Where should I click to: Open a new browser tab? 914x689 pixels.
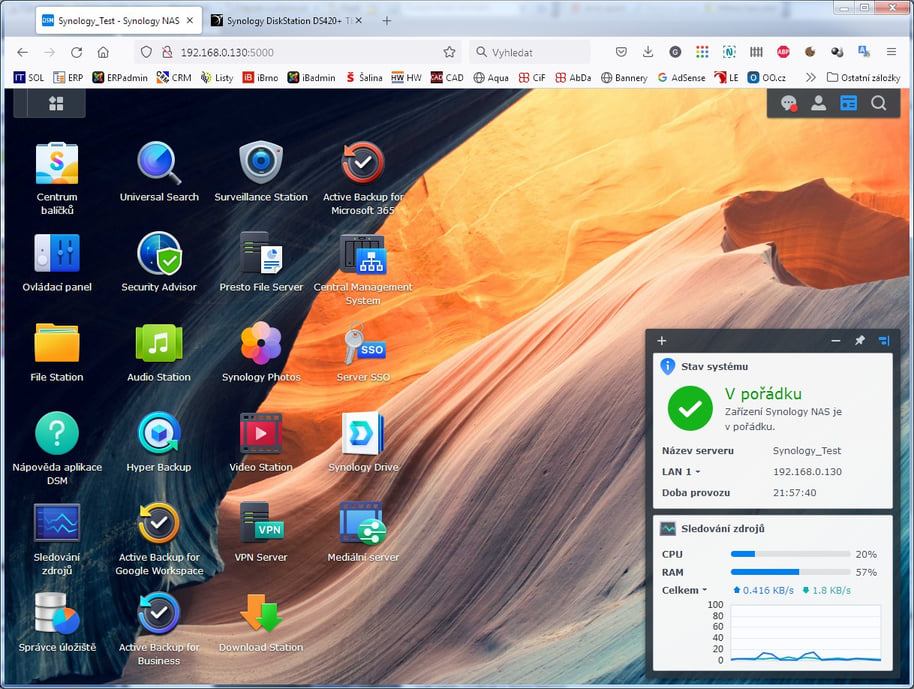click(386, 20)
